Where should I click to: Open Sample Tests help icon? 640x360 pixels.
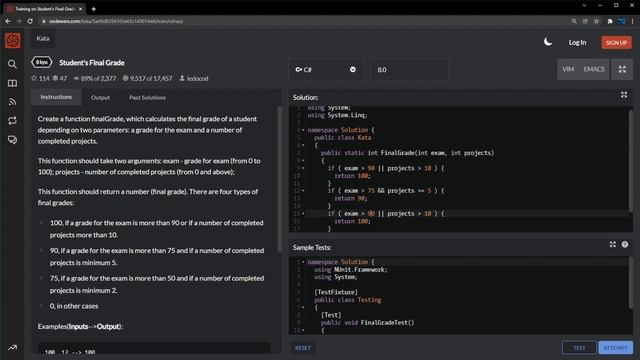click(x=624, y=244)
